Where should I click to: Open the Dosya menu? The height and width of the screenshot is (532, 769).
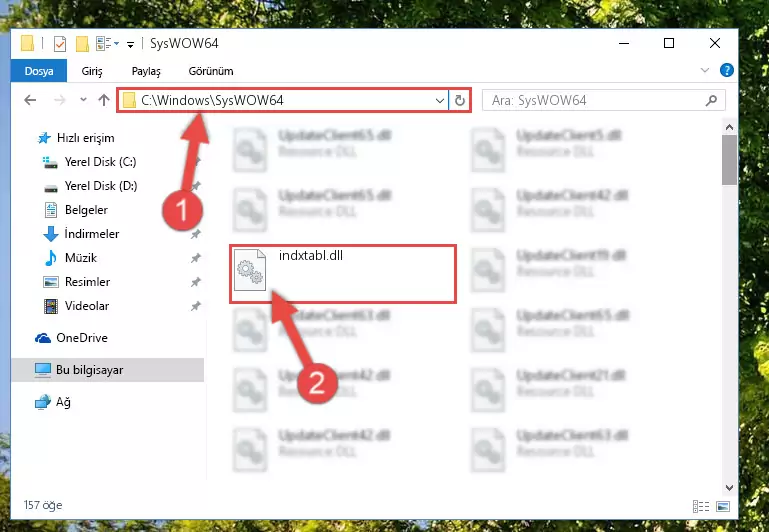[x=39, y=71]
